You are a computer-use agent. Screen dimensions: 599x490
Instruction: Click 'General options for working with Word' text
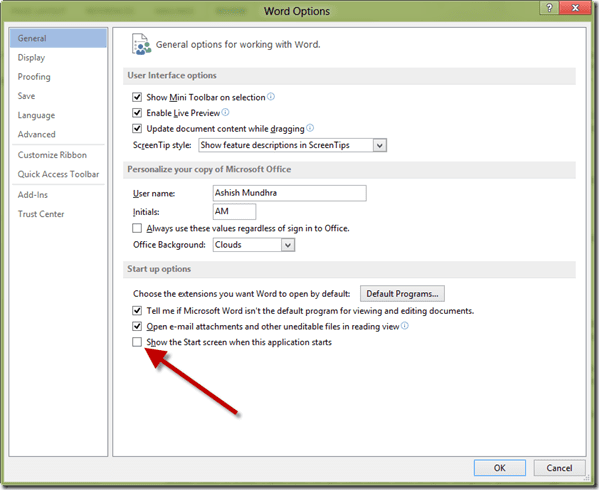pyautogui.click(x=238, y=45)
